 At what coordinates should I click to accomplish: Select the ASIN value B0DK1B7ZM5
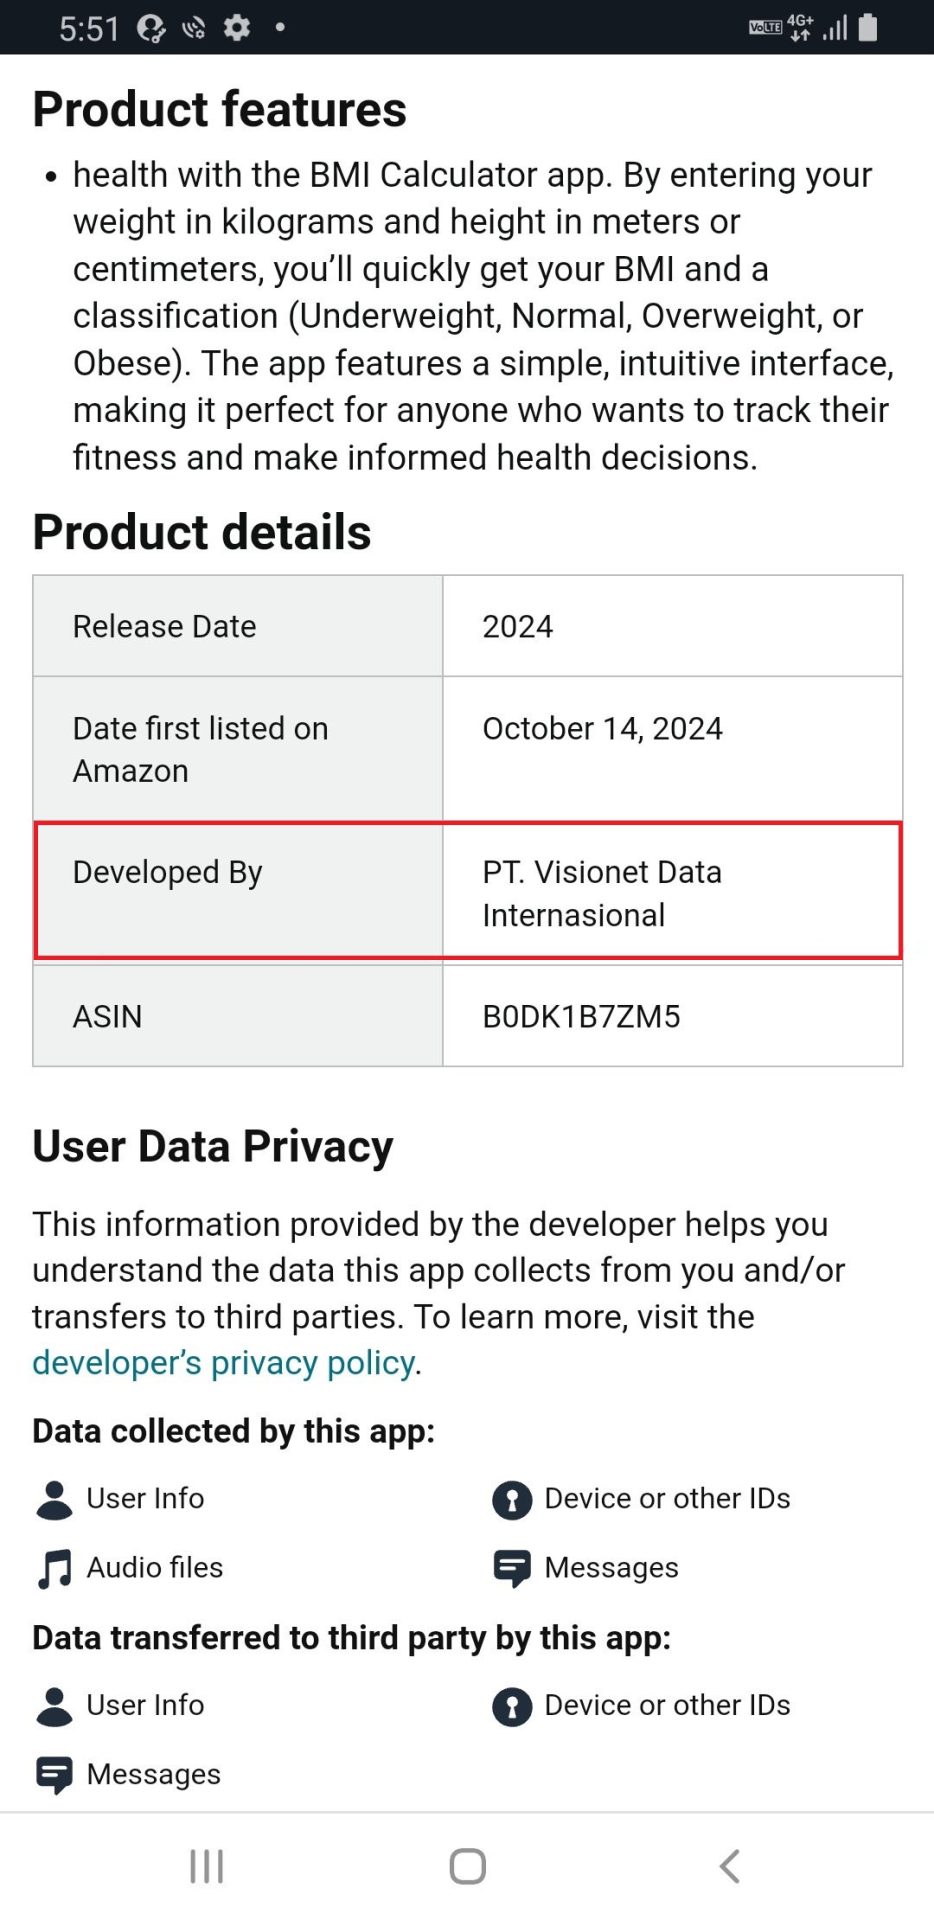pos(581,1017)
